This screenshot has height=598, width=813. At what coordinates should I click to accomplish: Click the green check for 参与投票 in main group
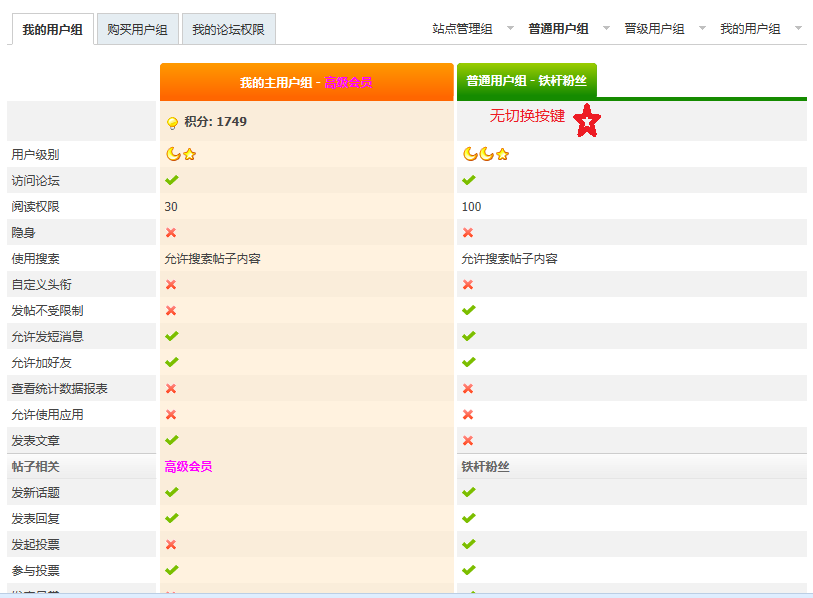click(171, 570)
